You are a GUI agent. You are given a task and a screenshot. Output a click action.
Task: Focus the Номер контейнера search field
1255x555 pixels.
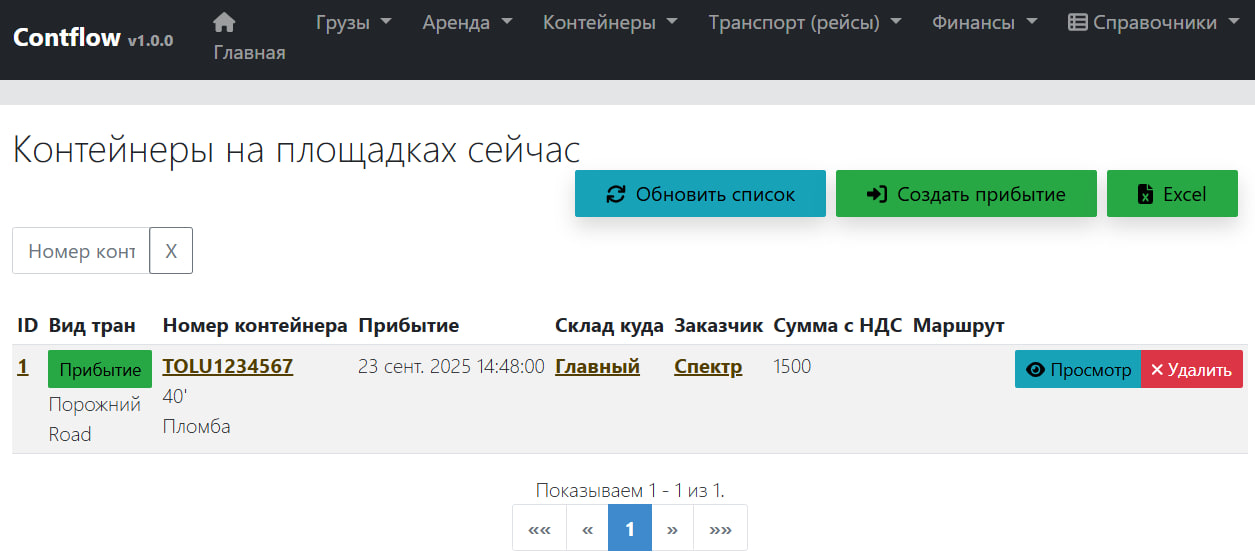(81, 251)
